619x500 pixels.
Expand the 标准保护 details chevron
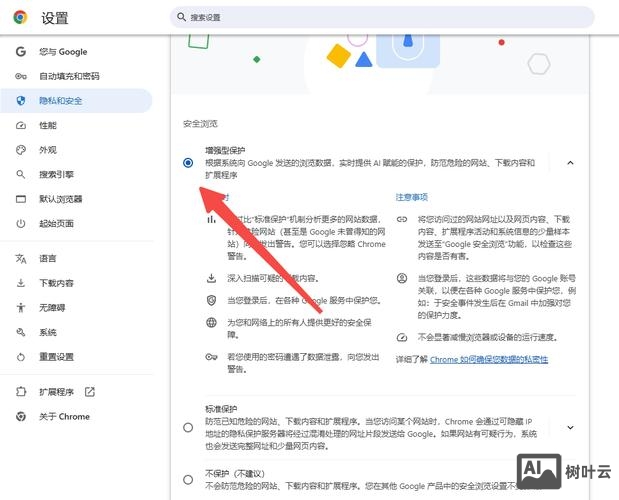[x=570, y=427]
